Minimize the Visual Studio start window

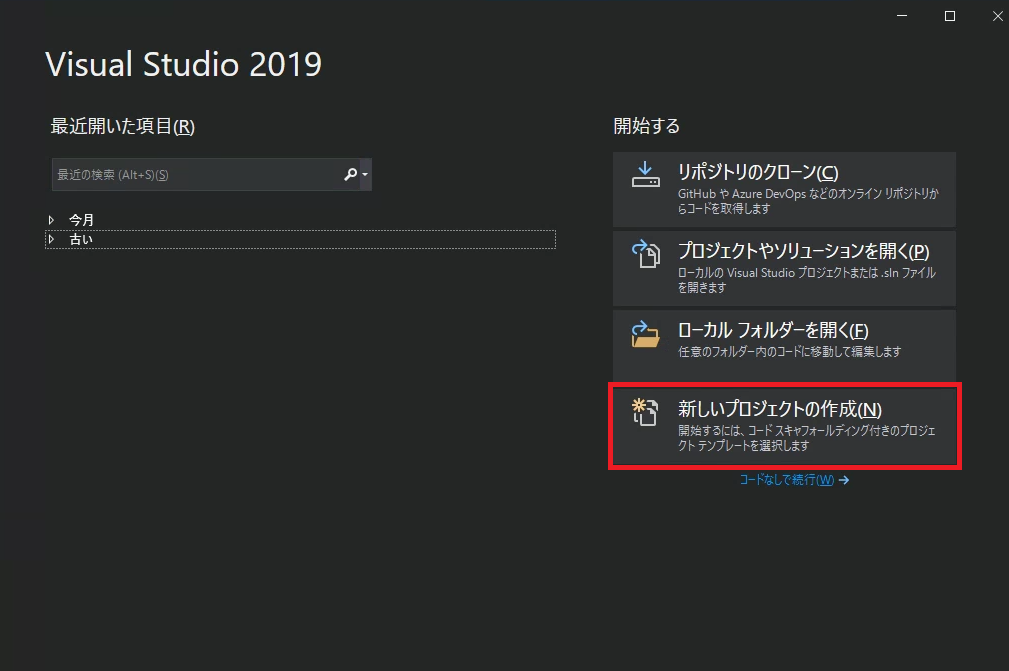click(902, 16)
